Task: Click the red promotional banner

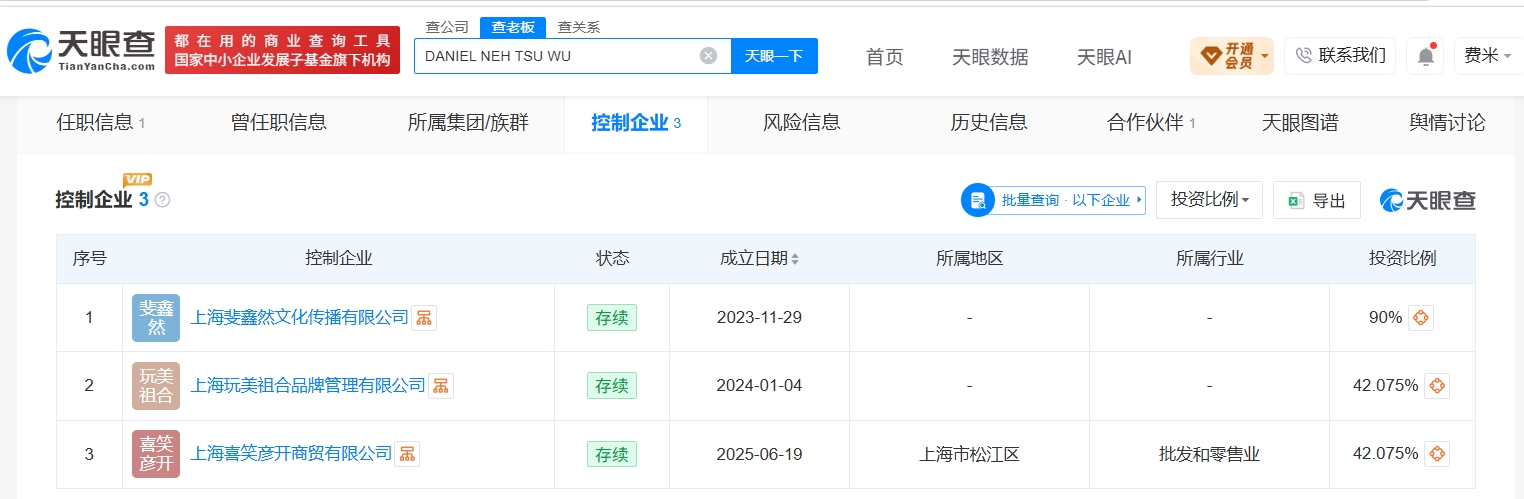Action: click(x=282, y=50)
